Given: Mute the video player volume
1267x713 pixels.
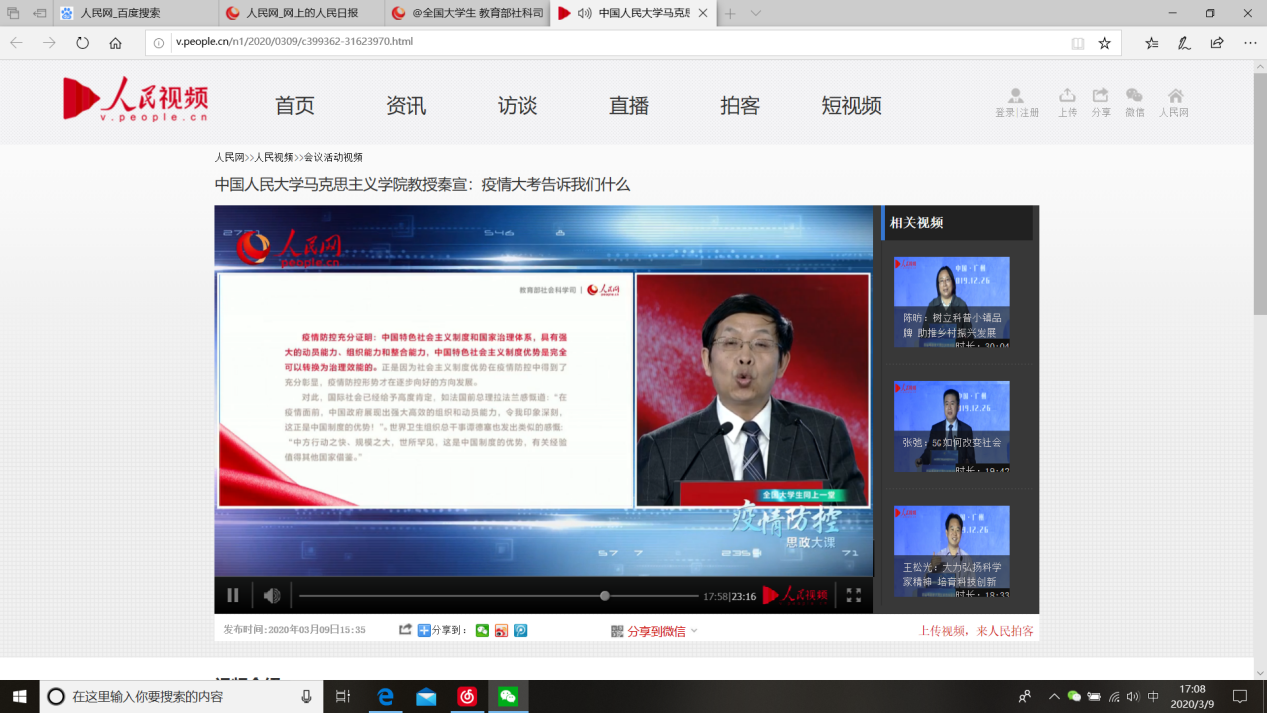Looking at the screenshot, I should [x=271, y=595].
